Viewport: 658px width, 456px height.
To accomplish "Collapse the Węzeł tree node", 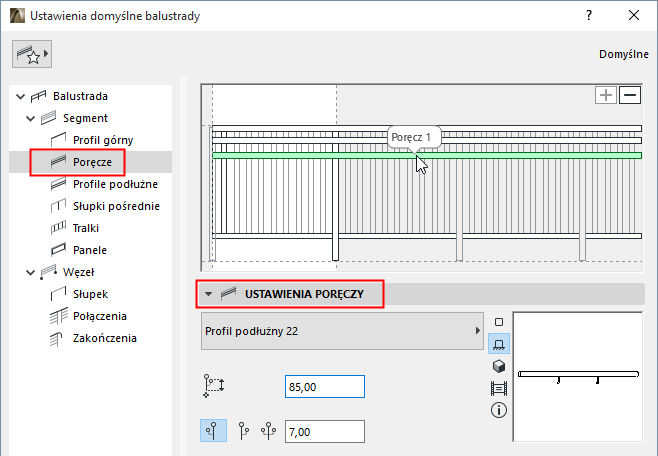I will 30,272.
